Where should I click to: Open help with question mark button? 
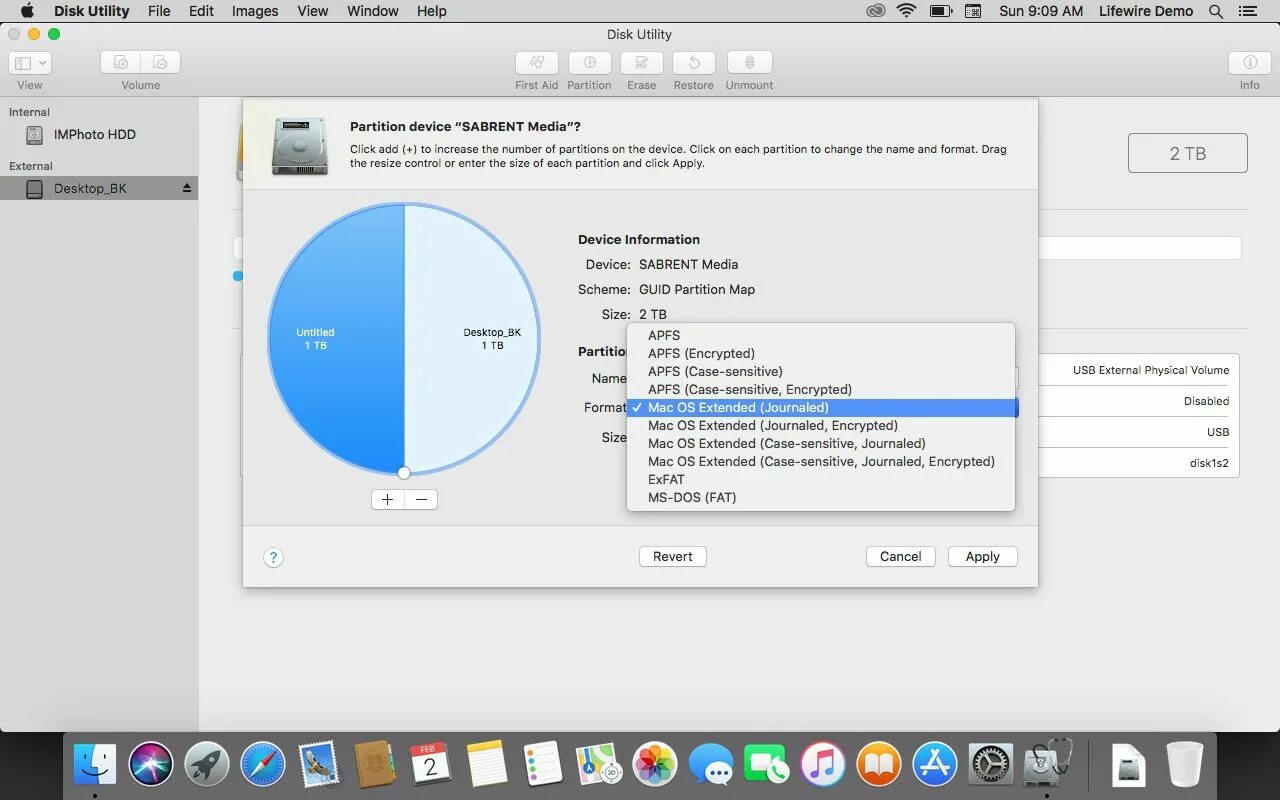tap(273, 558)
